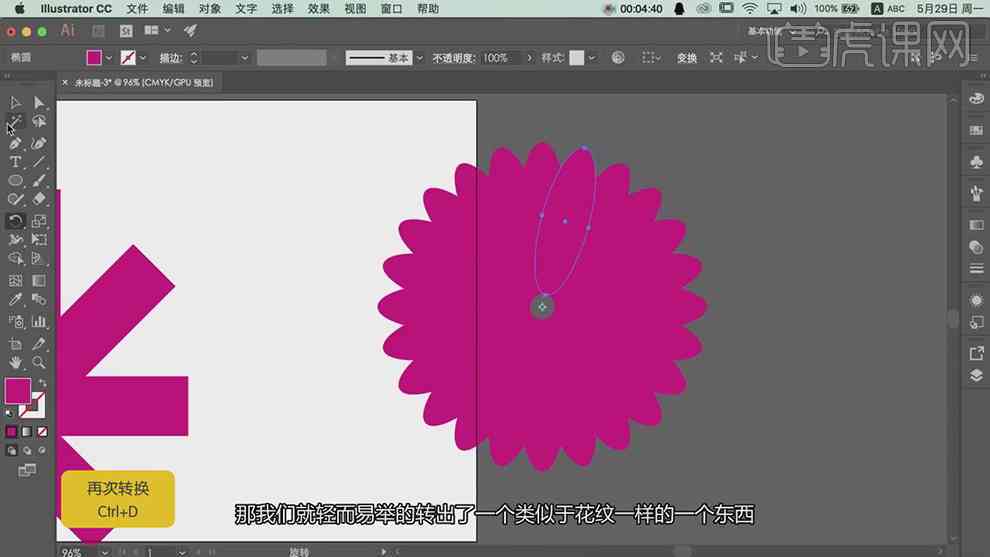
Task: Select the Curvature tool
Action: 39,143
